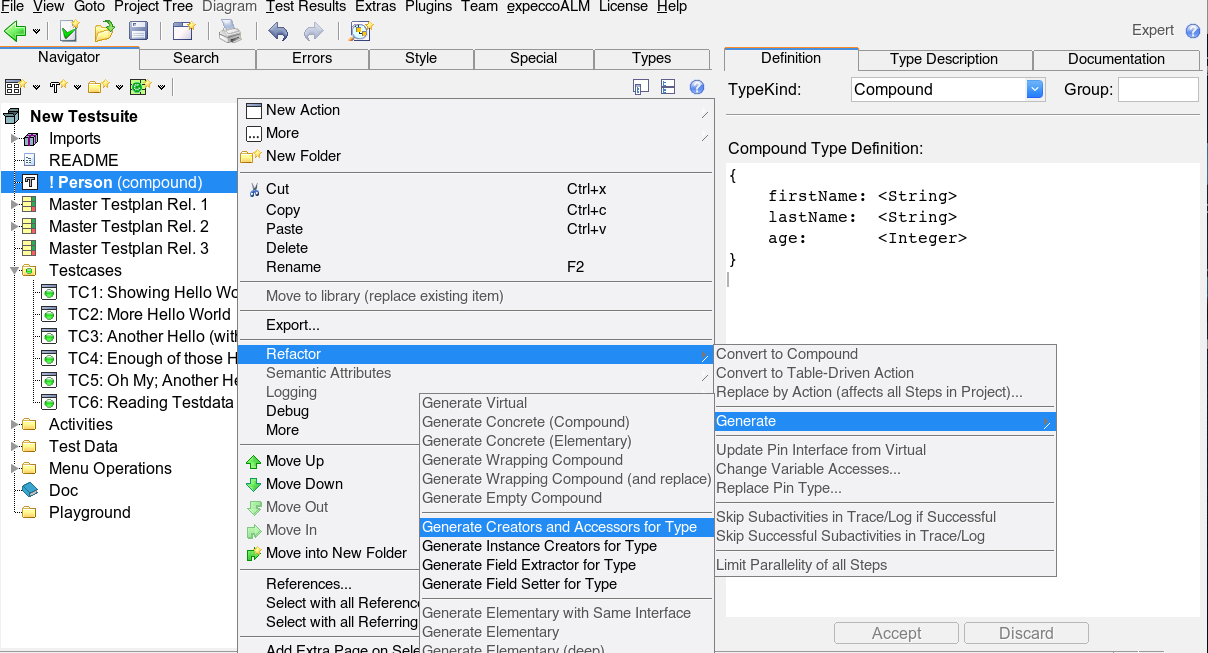
Task: Click into the Group input field
Action: 1157,89
